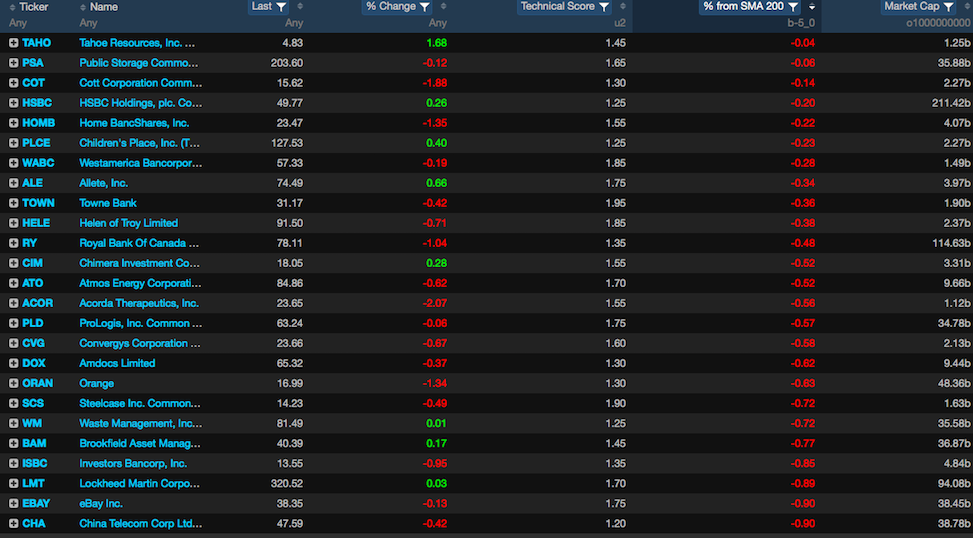Click PSA last price 203.60
Image resolution: width=973 pixels, height=538 pixels.
[287, 63]
